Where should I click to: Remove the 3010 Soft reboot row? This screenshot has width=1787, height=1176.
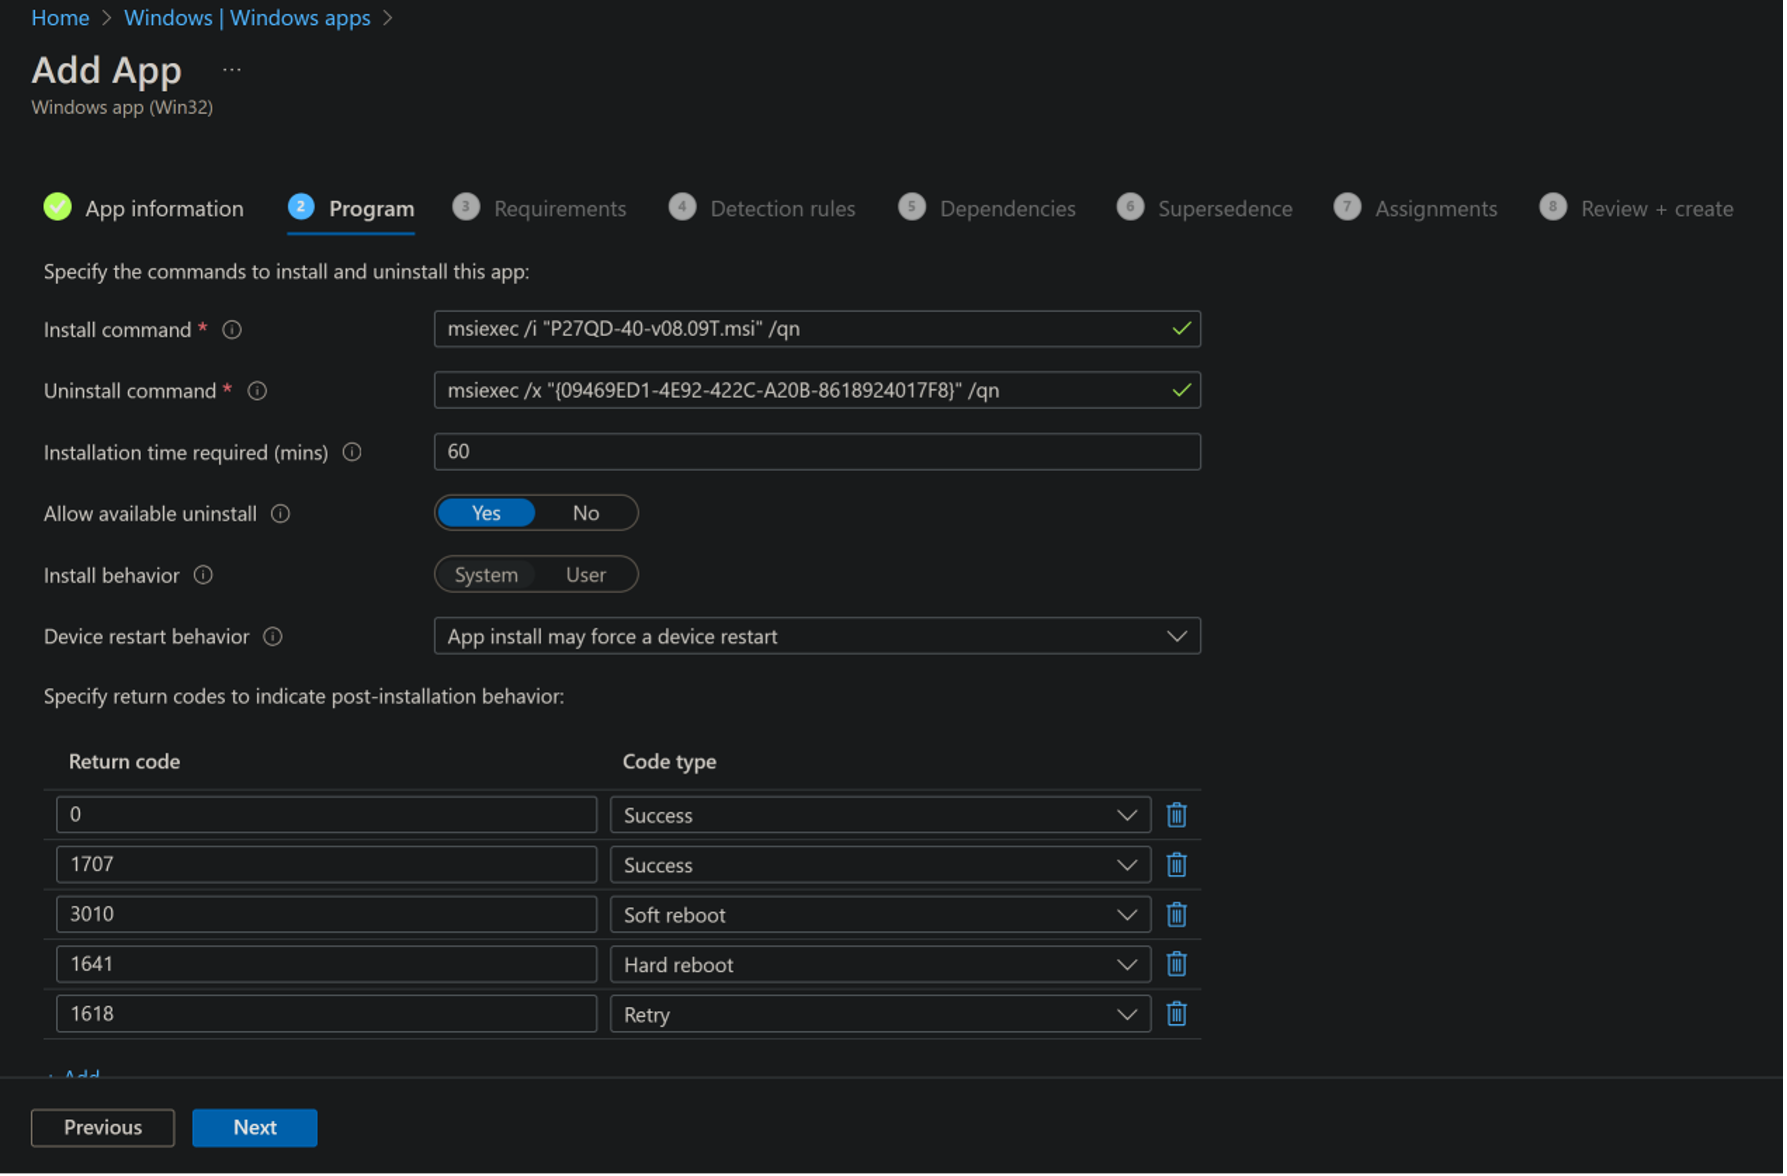tap(1176, 915)
